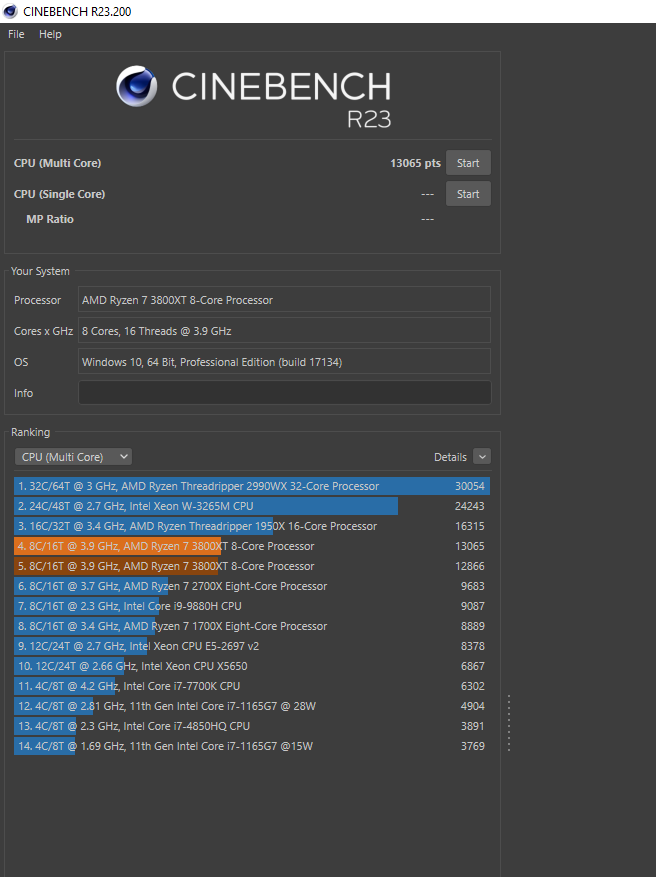Select ranking row Intel Xeon CPU X5650
This screenshot has height=877, width=656.
(x=252, y=666)
